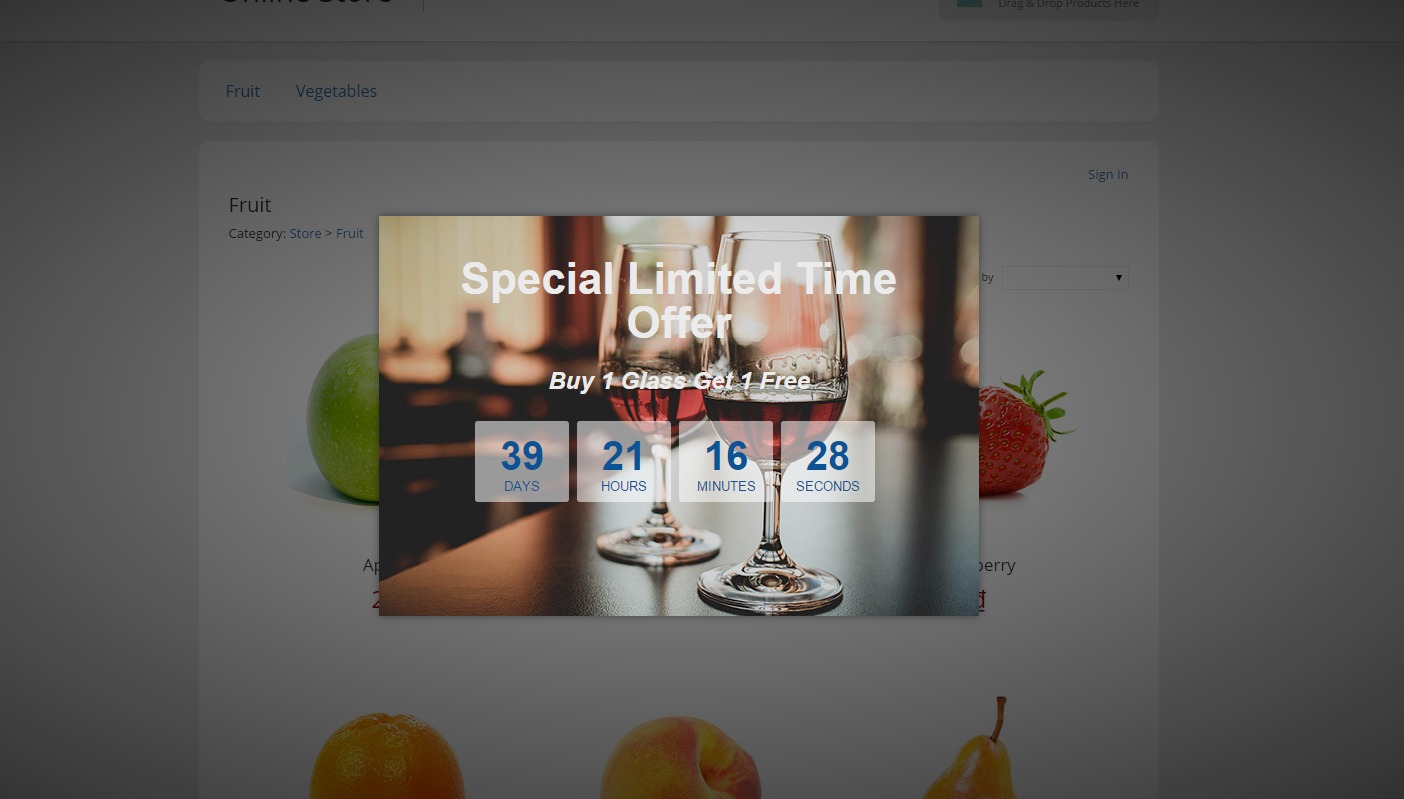Select the orange product image
1404x799 pixels.
[x=387, y=755]
